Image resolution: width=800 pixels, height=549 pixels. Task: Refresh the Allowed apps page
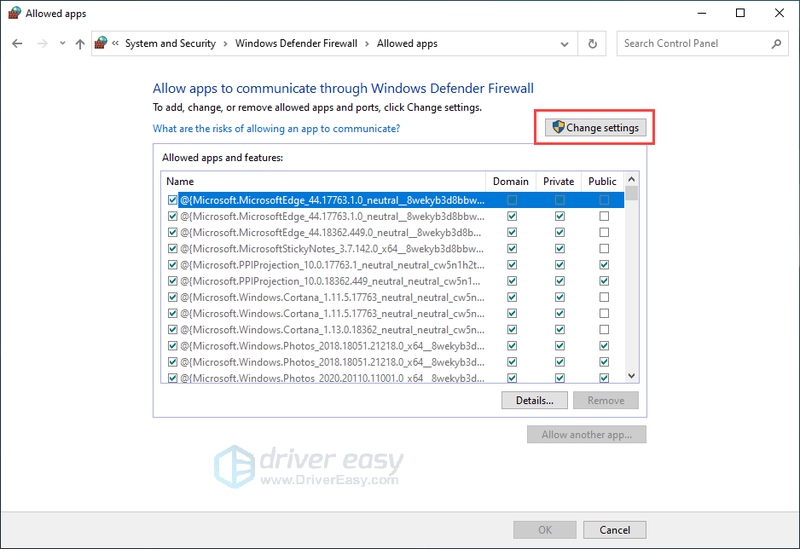coord(592,44)
